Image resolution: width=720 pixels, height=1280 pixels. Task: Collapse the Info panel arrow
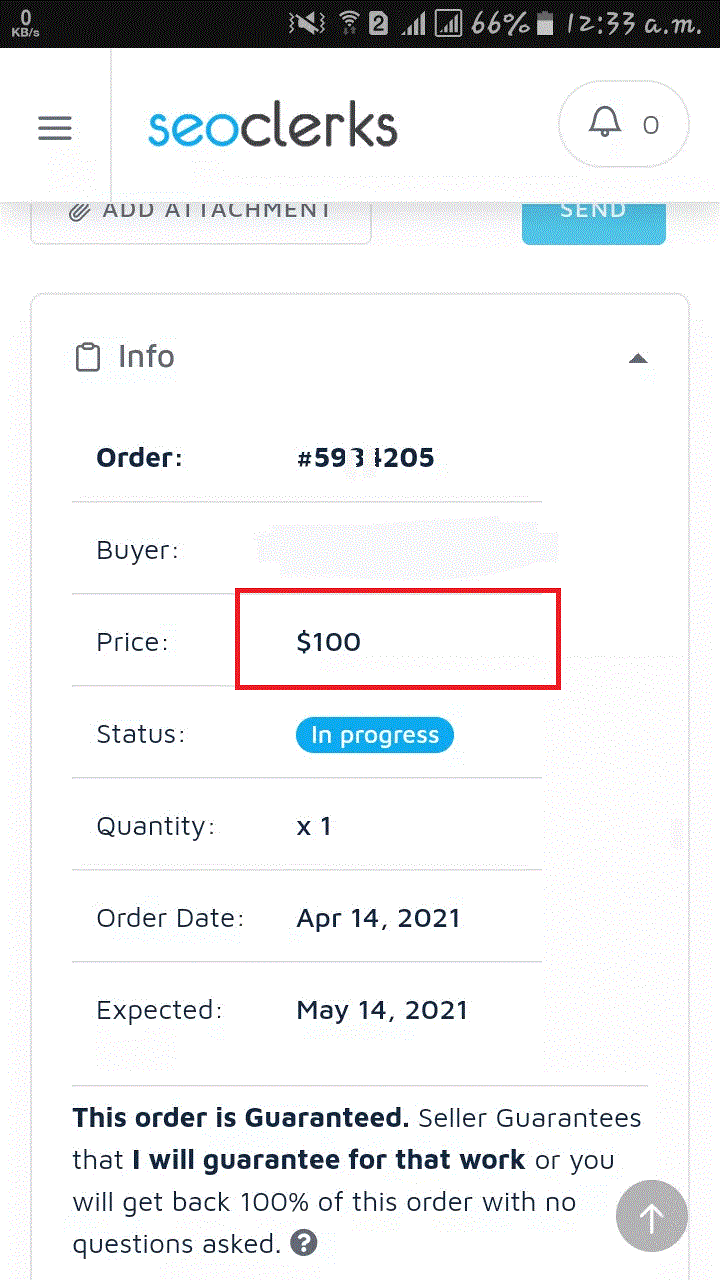[638, 358]
